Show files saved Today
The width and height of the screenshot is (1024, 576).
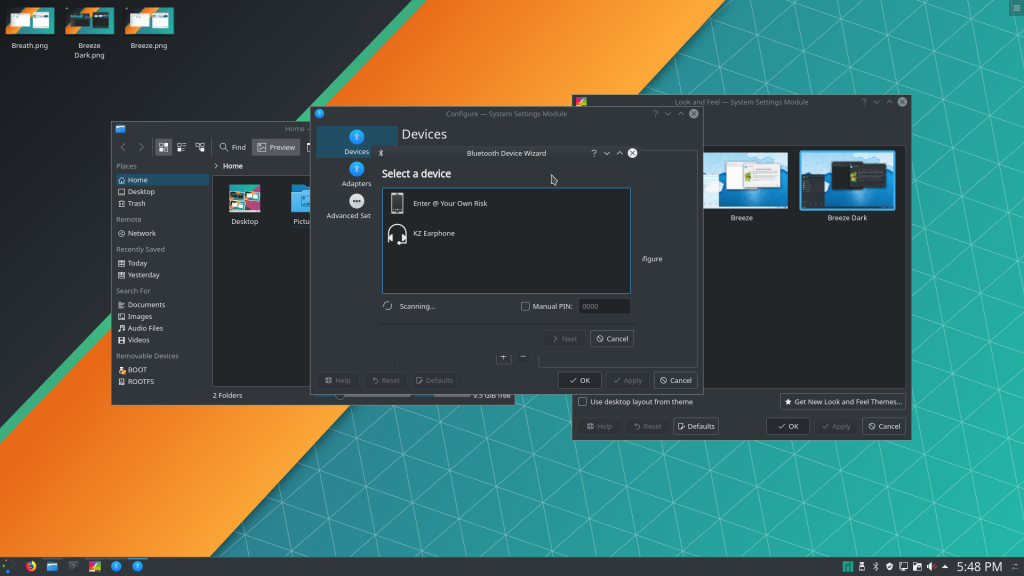(161, 263)
